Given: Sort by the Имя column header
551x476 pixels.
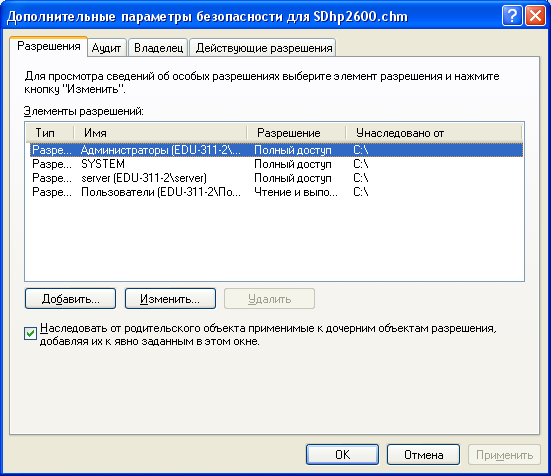Looking at the screenshot, I should coord(160,133).
